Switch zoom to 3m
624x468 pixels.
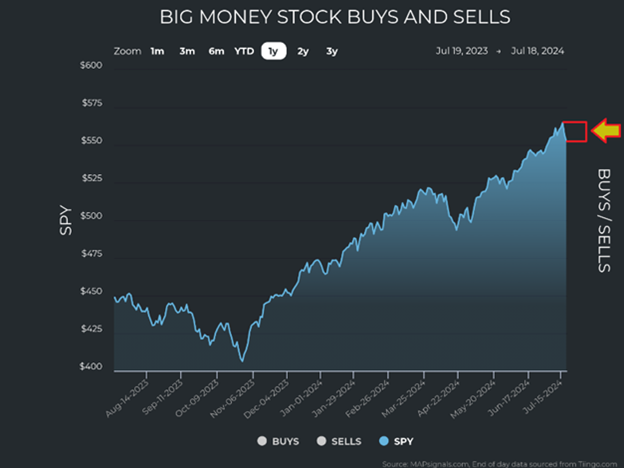[x=187, y=51]
